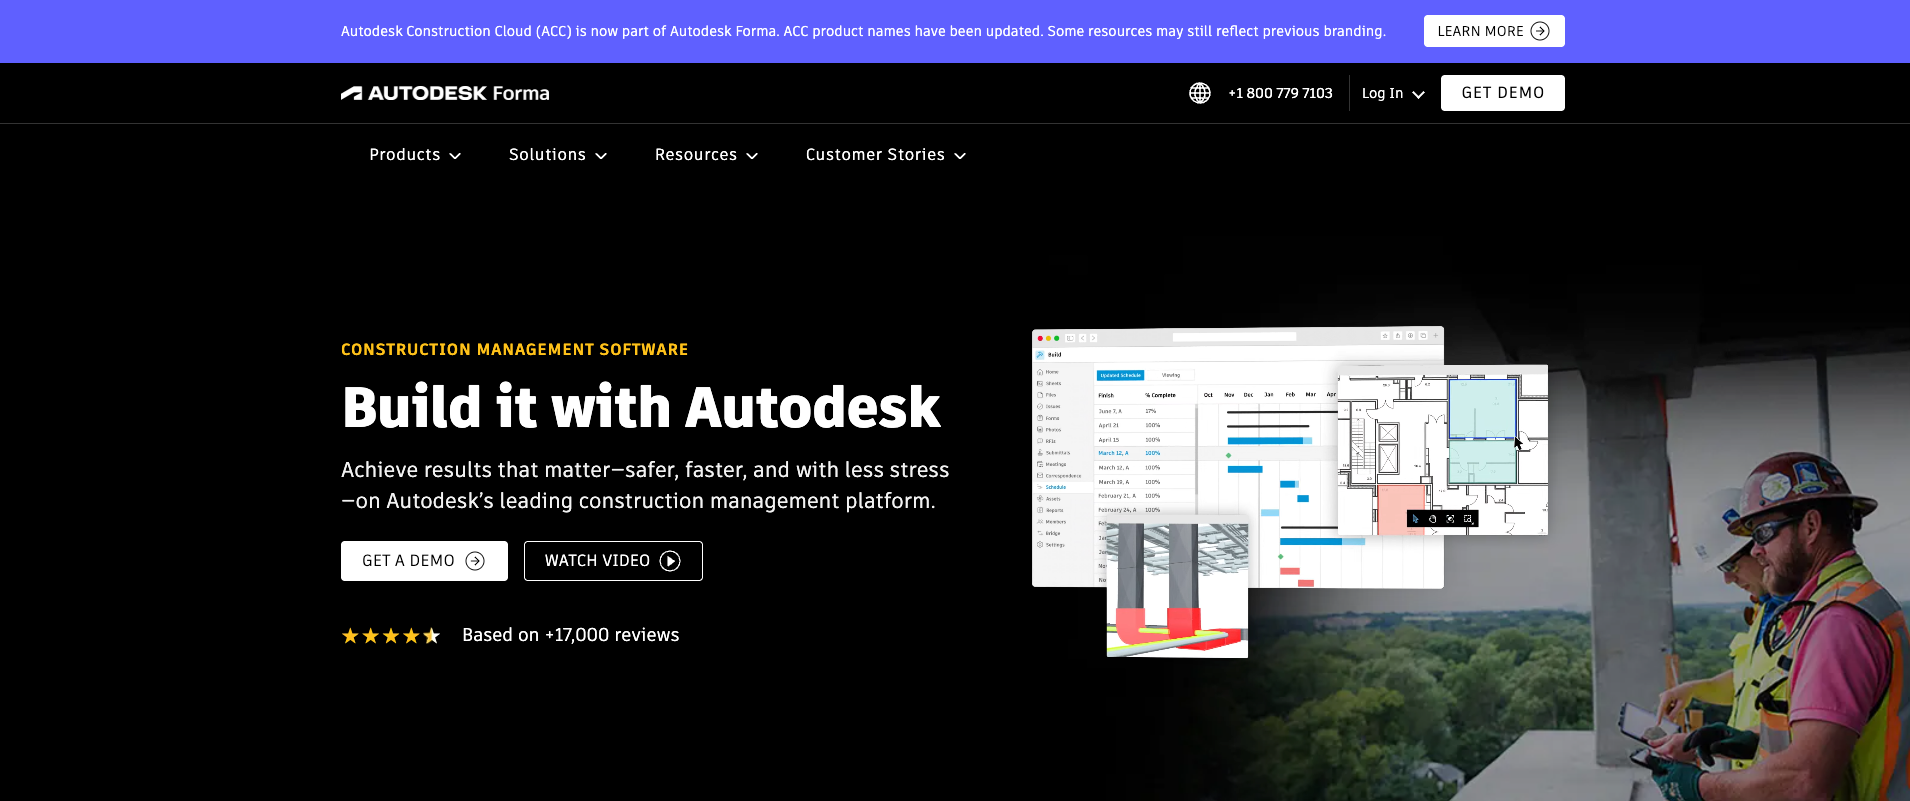Click the floor plan image thumbnail
The height and width of the screenshot is (801, 1910).
point(1443,450)
